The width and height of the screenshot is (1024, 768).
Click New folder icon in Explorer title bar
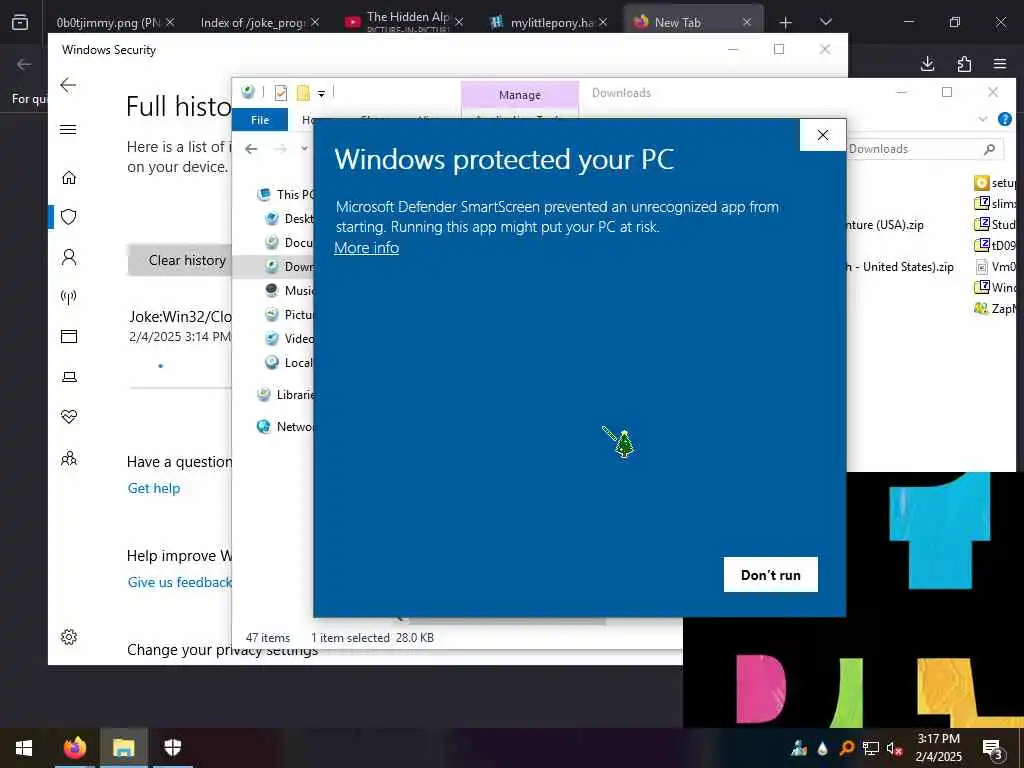tap(303, 93)
